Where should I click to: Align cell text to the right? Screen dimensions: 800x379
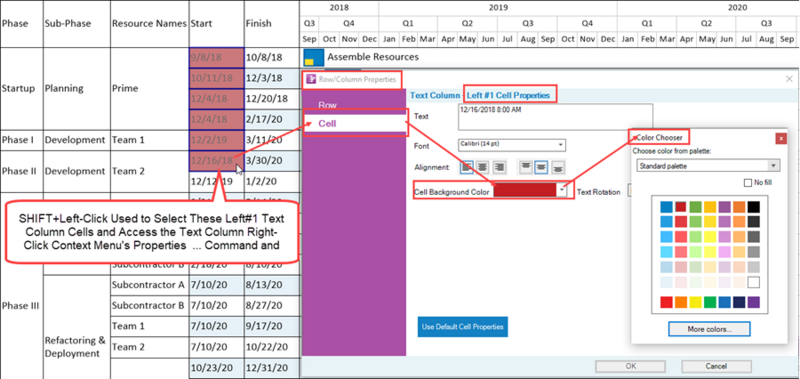pos(499,167)
